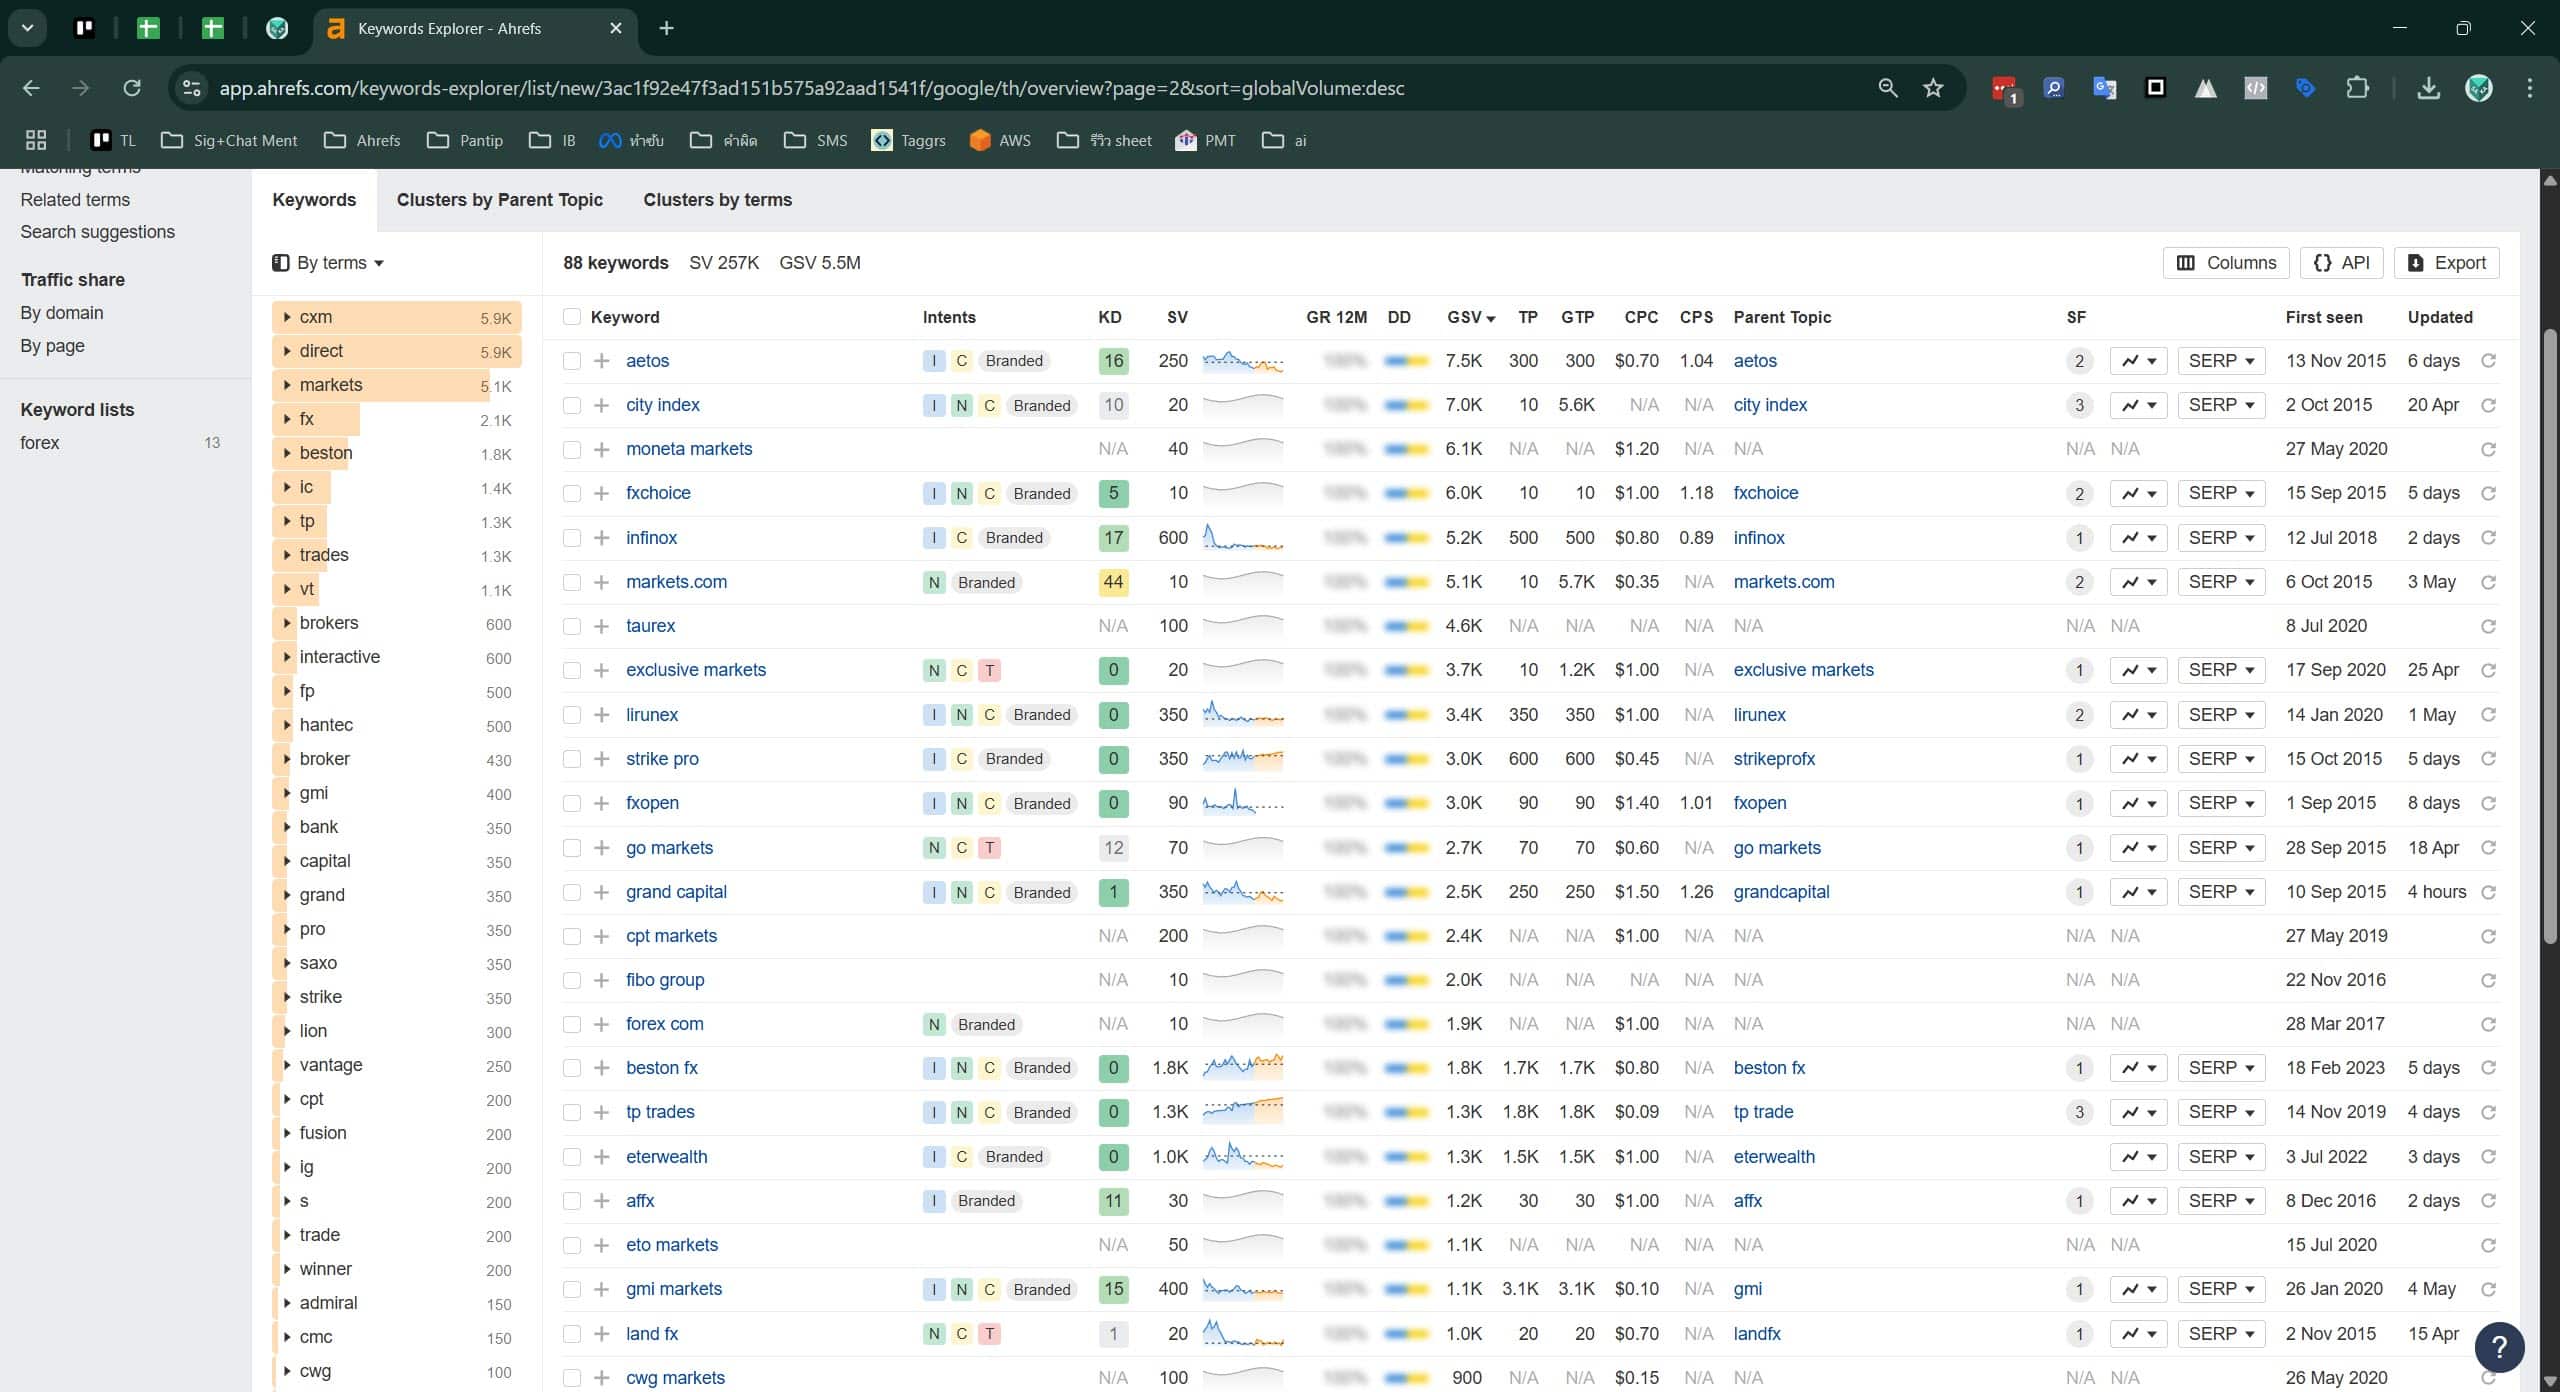This screenshot has width=2560, height=1392.
Task: Open the trend chart dropdown for lirunex
Action: click(x=2138, y=715)
